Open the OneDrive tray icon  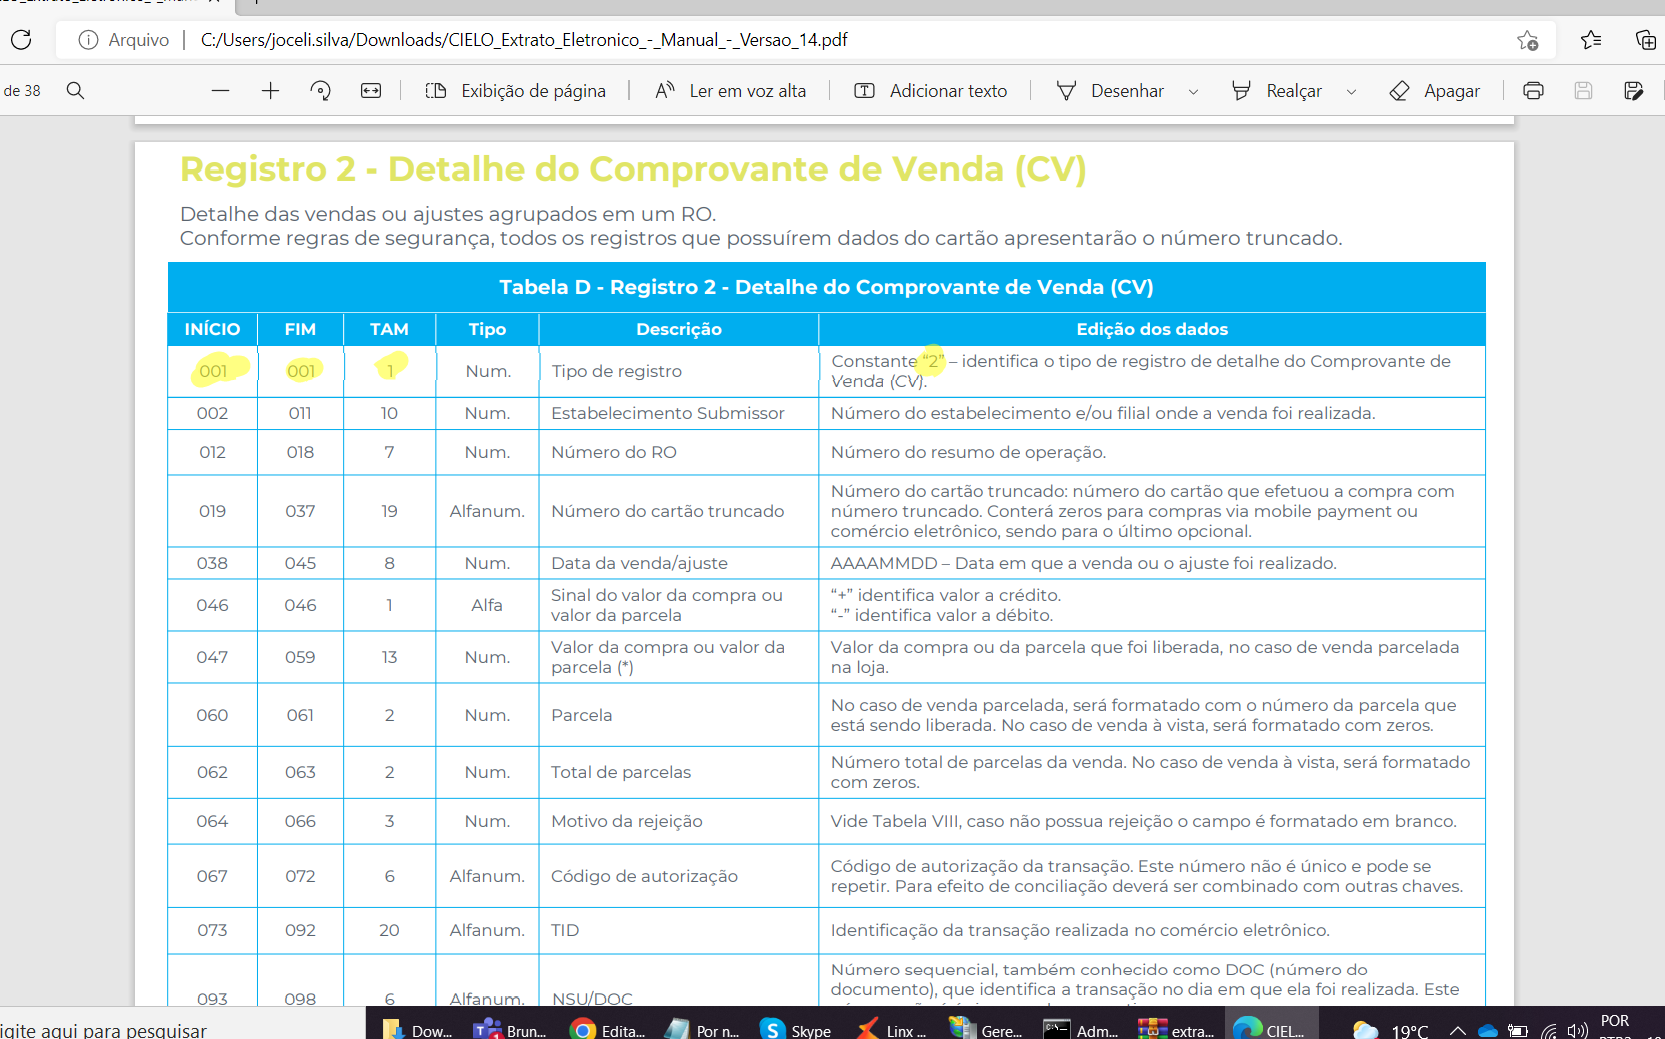[x=1488, y=1031]
